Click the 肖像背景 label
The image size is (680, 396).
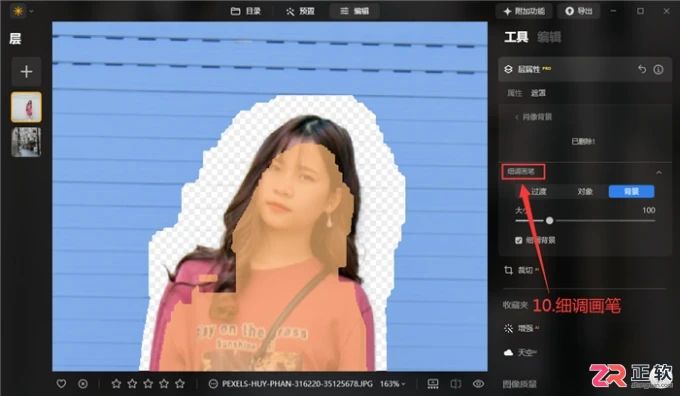(537, 117)
